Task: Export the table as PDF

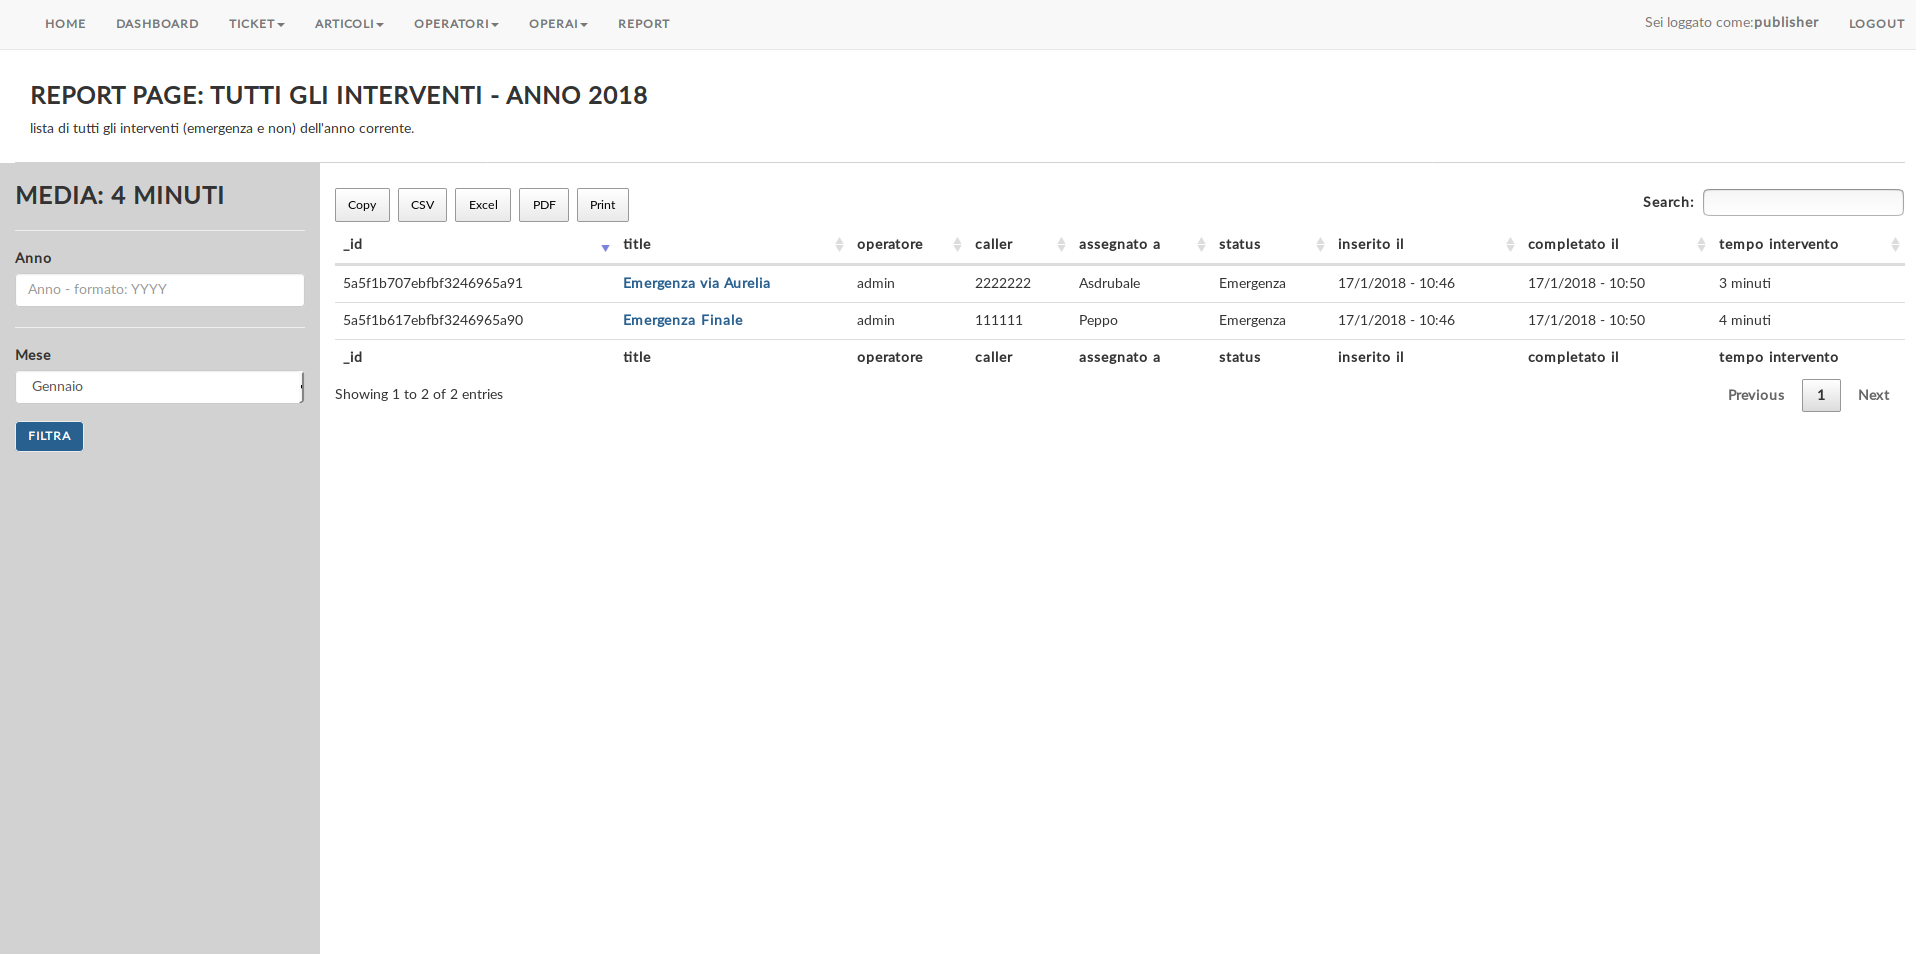Action: pos(544,205)
